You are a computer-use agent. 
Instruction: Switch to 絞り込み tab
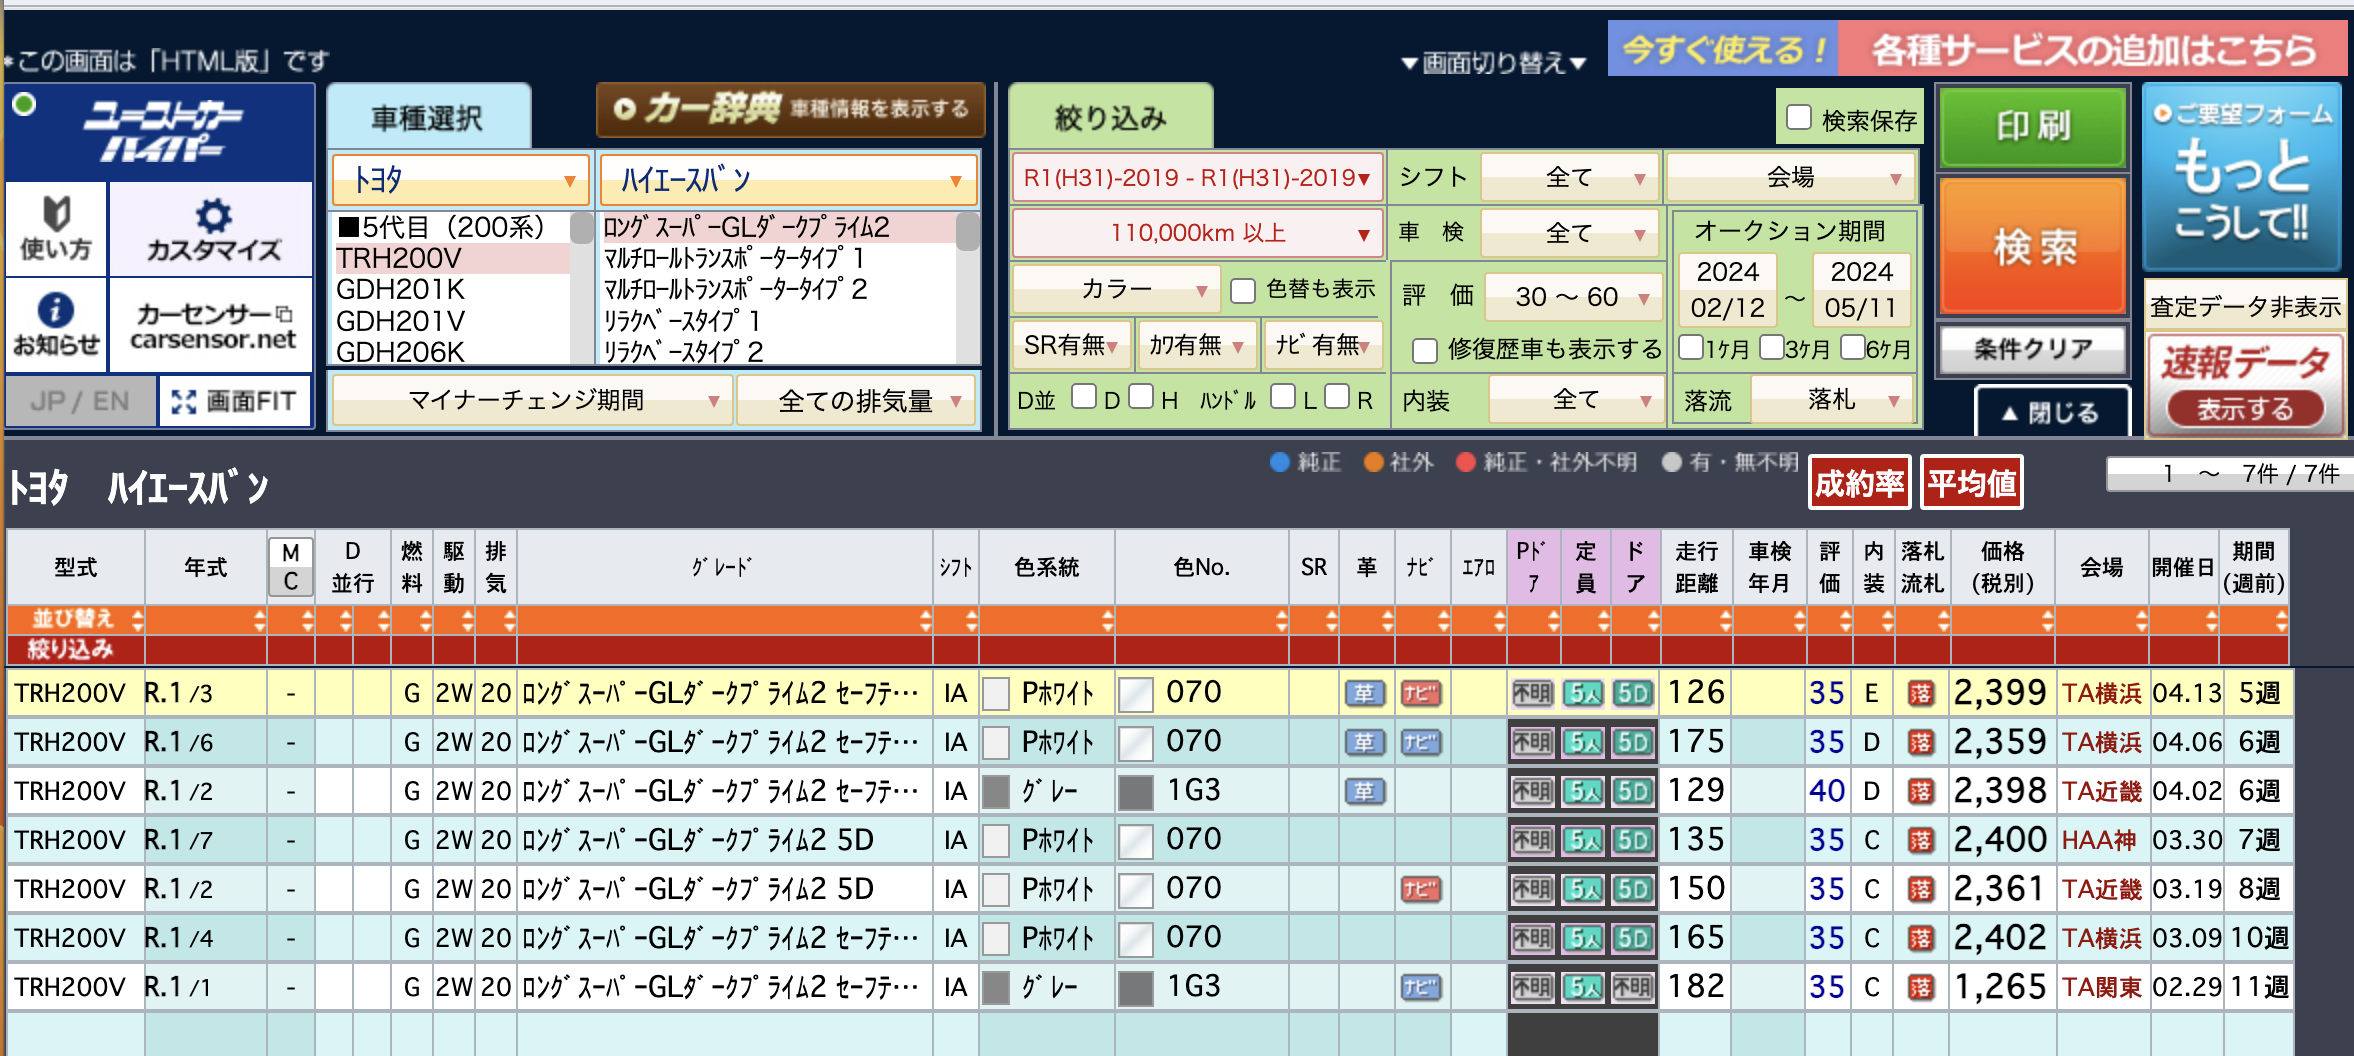1110,118
